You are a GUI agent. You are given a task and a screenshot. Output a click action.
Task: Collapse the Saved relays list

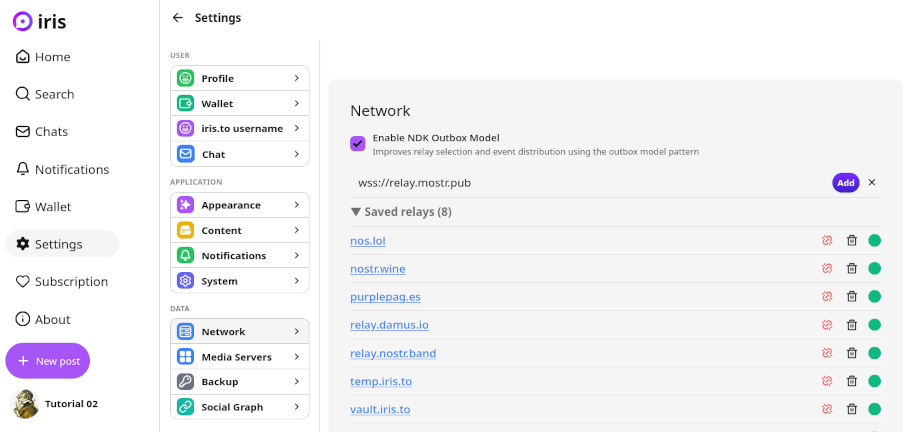click(x=356, y=212)
